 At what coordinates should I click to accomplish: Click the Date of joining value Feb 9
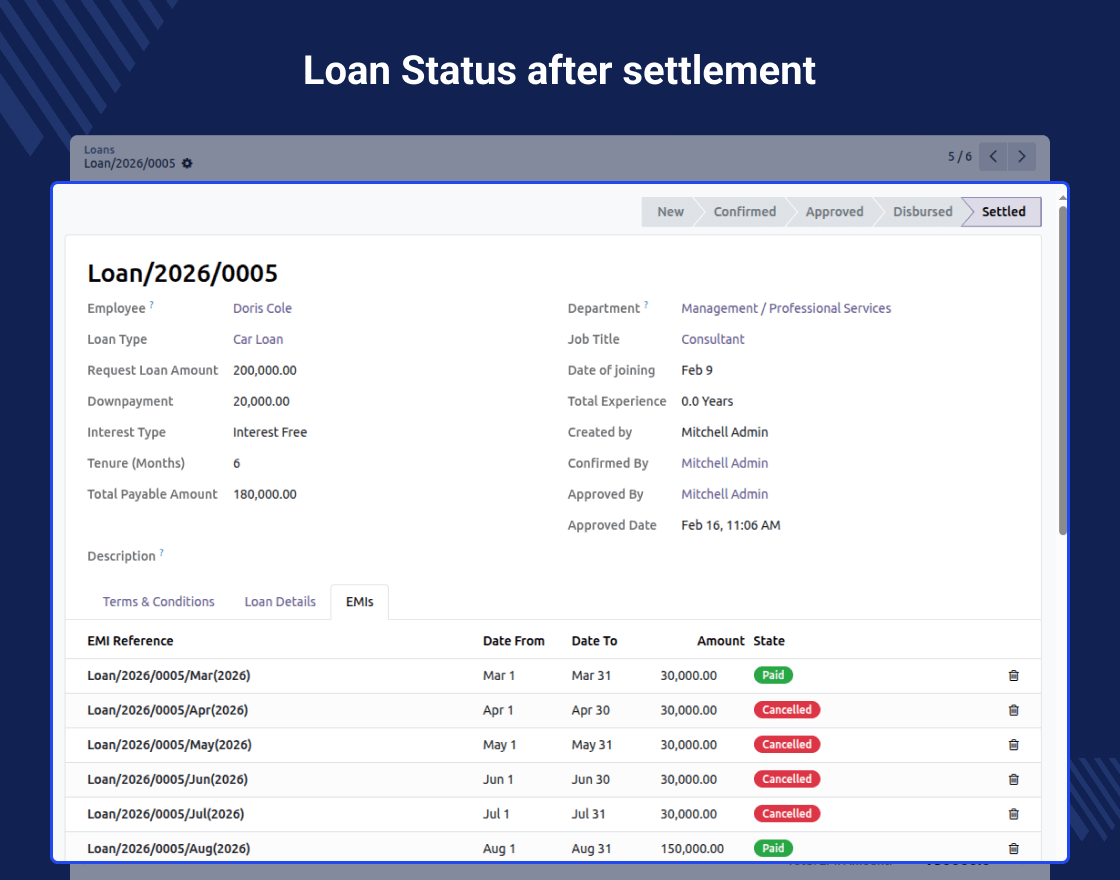696,371
